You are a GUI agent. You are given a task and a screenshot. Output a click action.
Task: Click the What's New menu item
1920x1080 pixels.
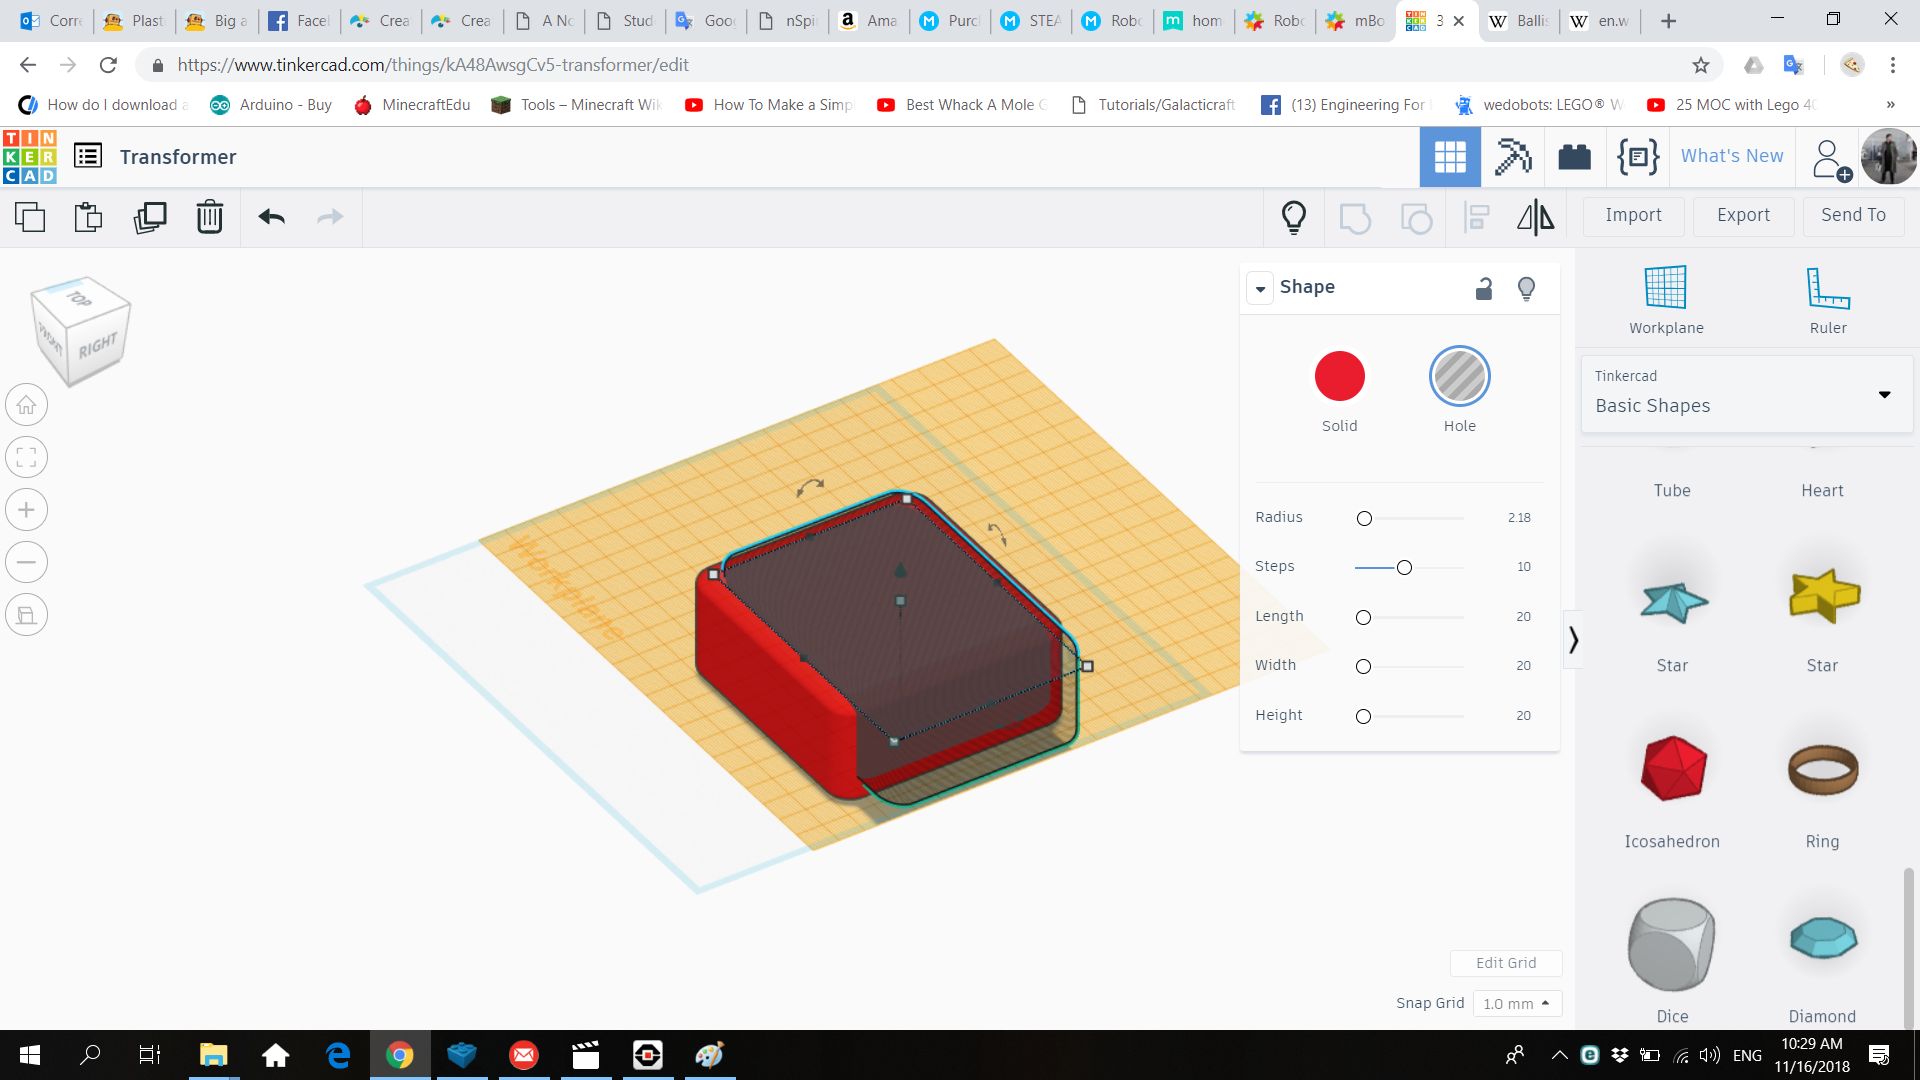1731,156
